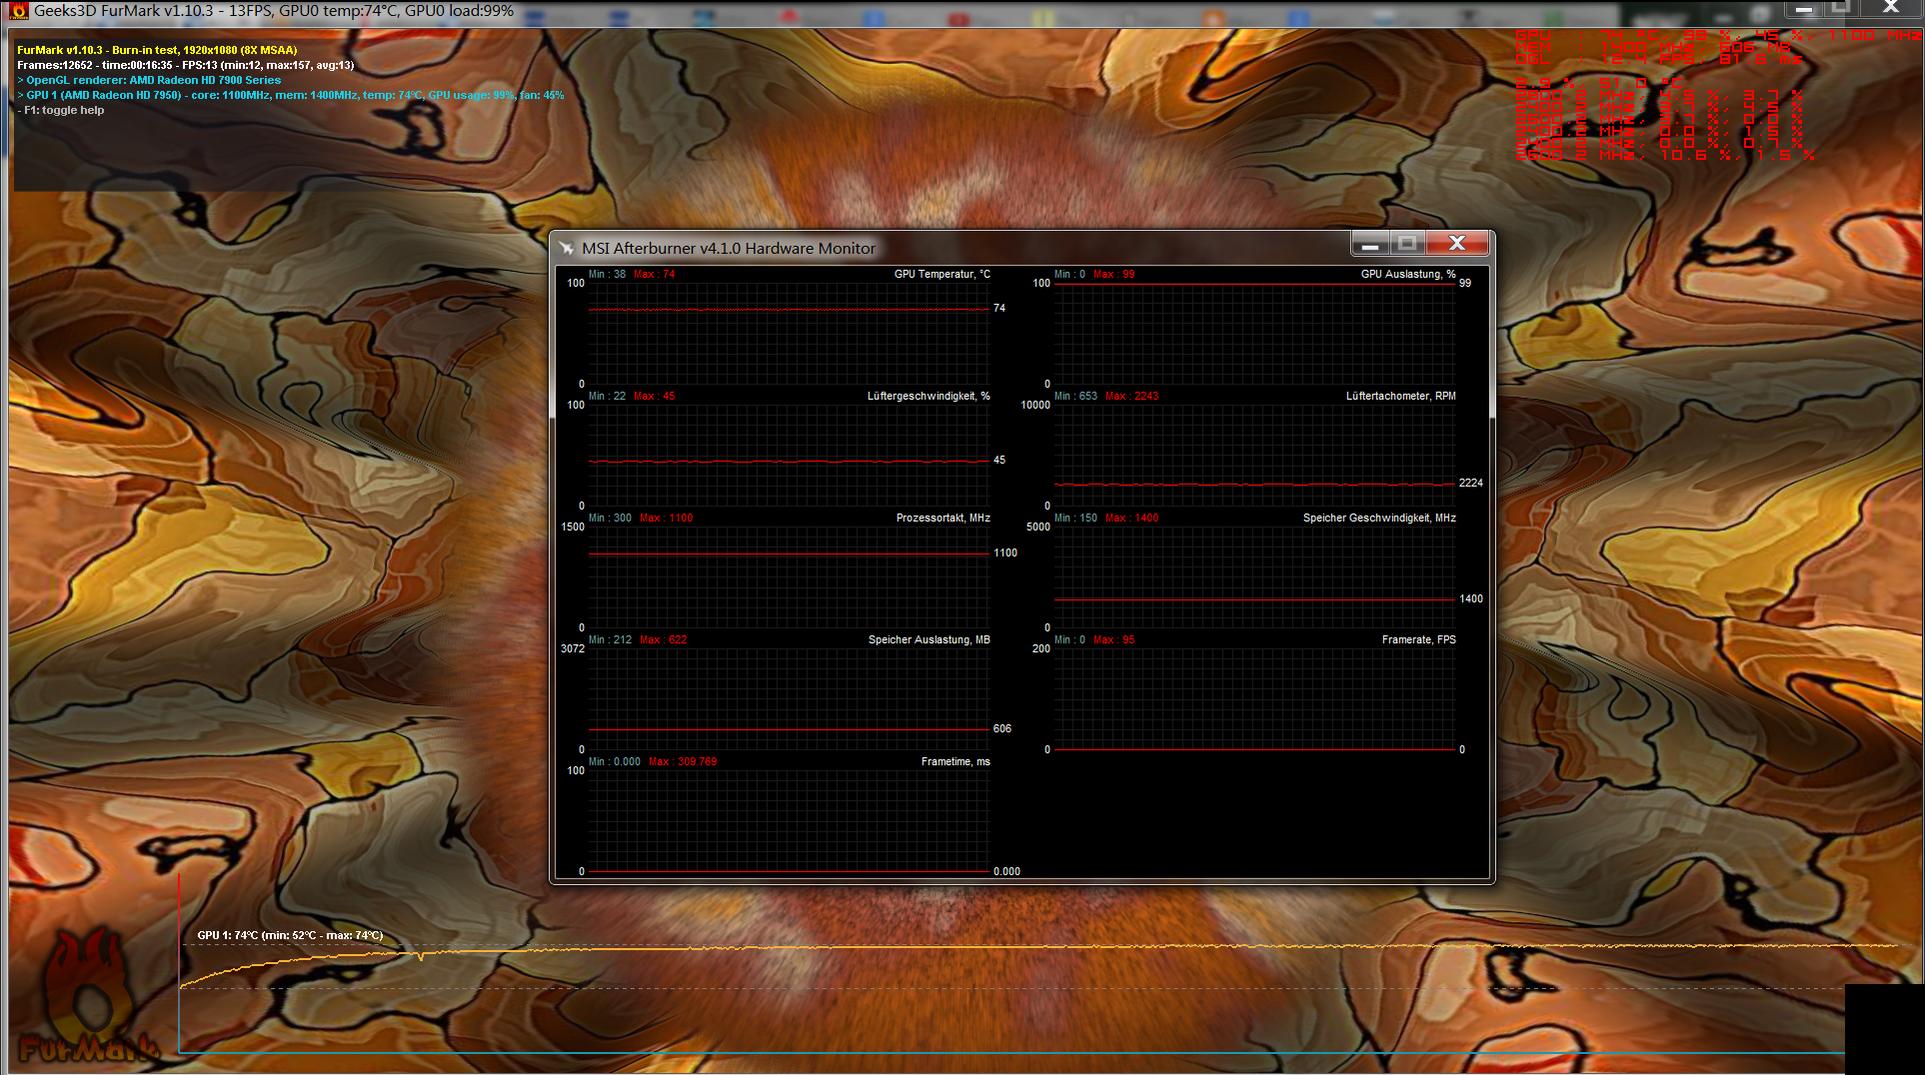Click the Speicher Auslastung MB graph

coord(788,699)
